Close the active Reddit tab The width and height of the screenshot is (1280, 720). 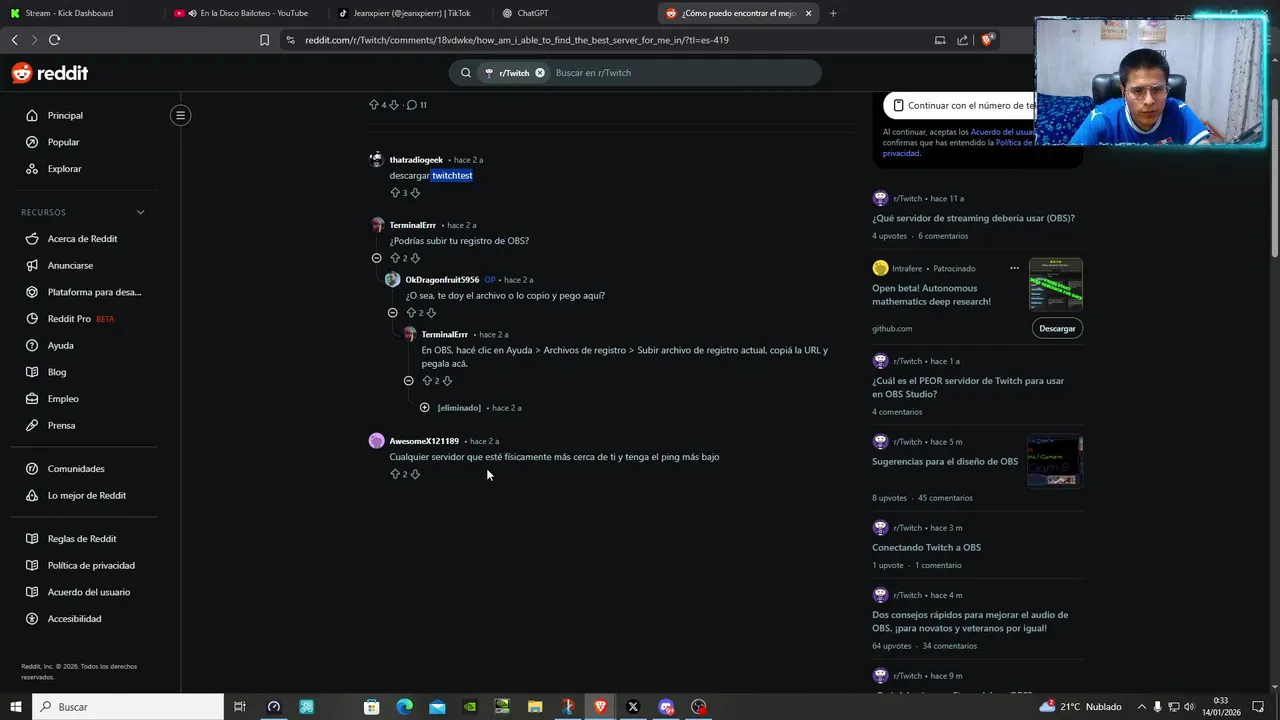pos(808,13)
